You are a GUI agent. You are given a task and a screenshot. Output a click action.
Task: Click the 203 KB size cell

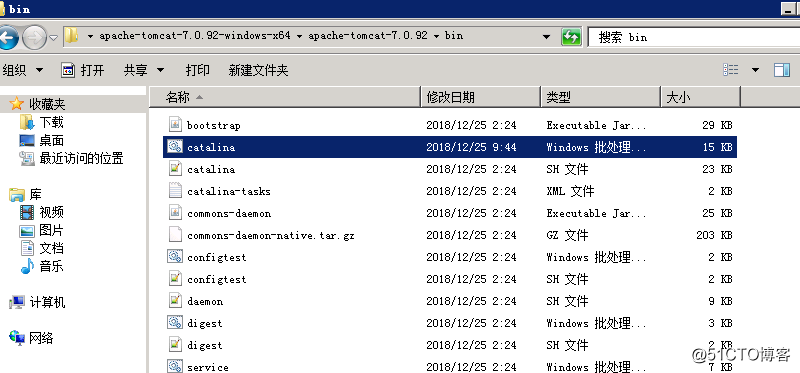pos(714,235)
